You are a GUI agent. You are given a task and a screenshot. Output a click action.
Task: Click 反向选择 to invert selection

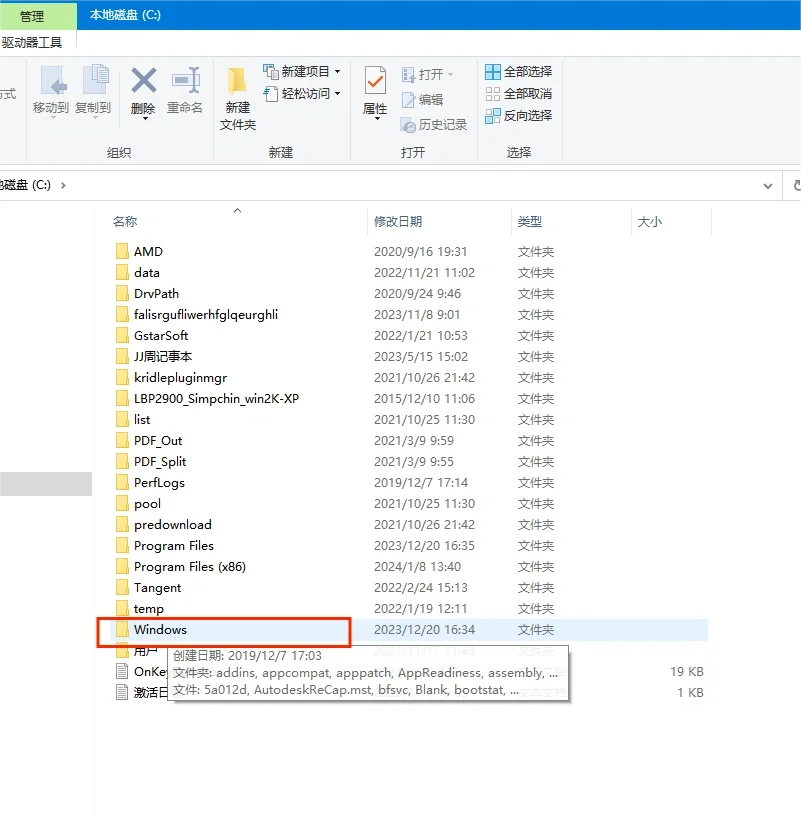click(518, 115)
